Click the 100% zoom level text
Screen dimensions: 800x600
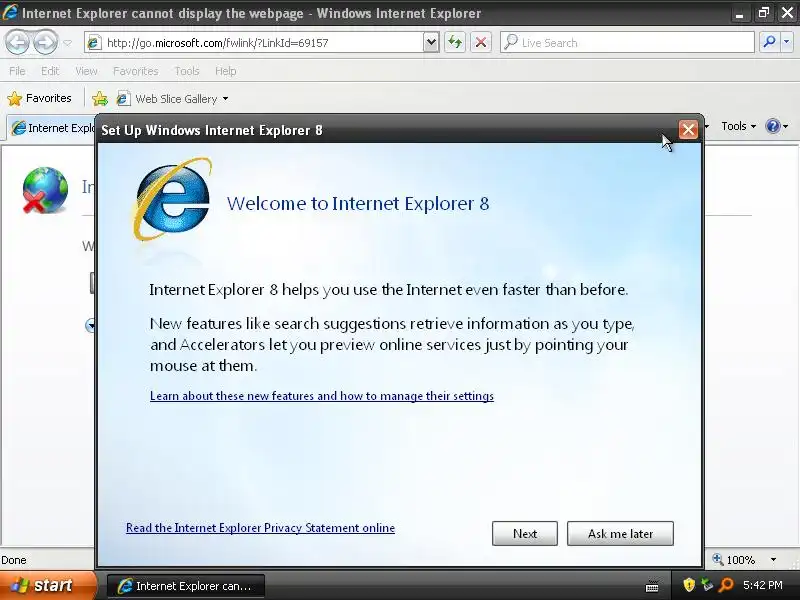[x=740, y=560]
